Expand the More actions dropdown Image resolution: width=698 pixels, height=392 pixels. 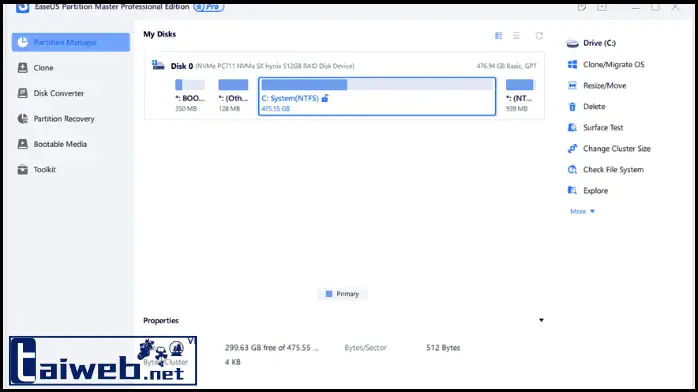coord(582,211)
